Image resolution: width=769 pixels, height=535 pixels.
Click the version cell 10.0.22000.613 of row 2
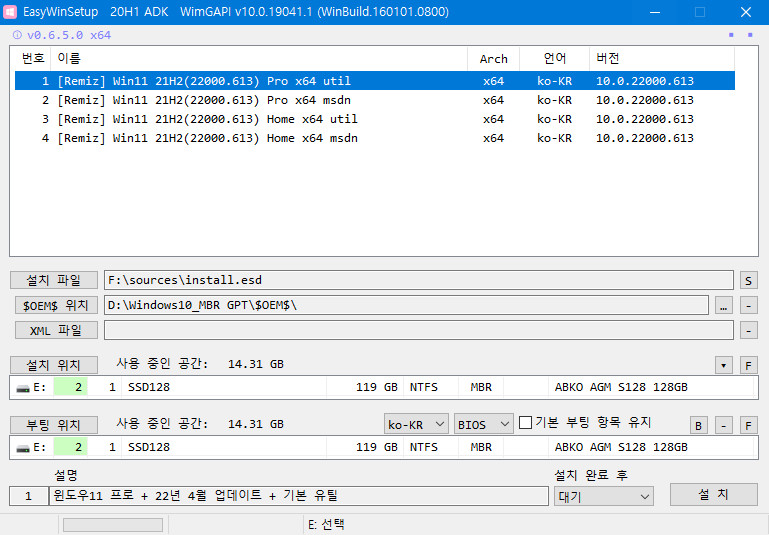644,100
